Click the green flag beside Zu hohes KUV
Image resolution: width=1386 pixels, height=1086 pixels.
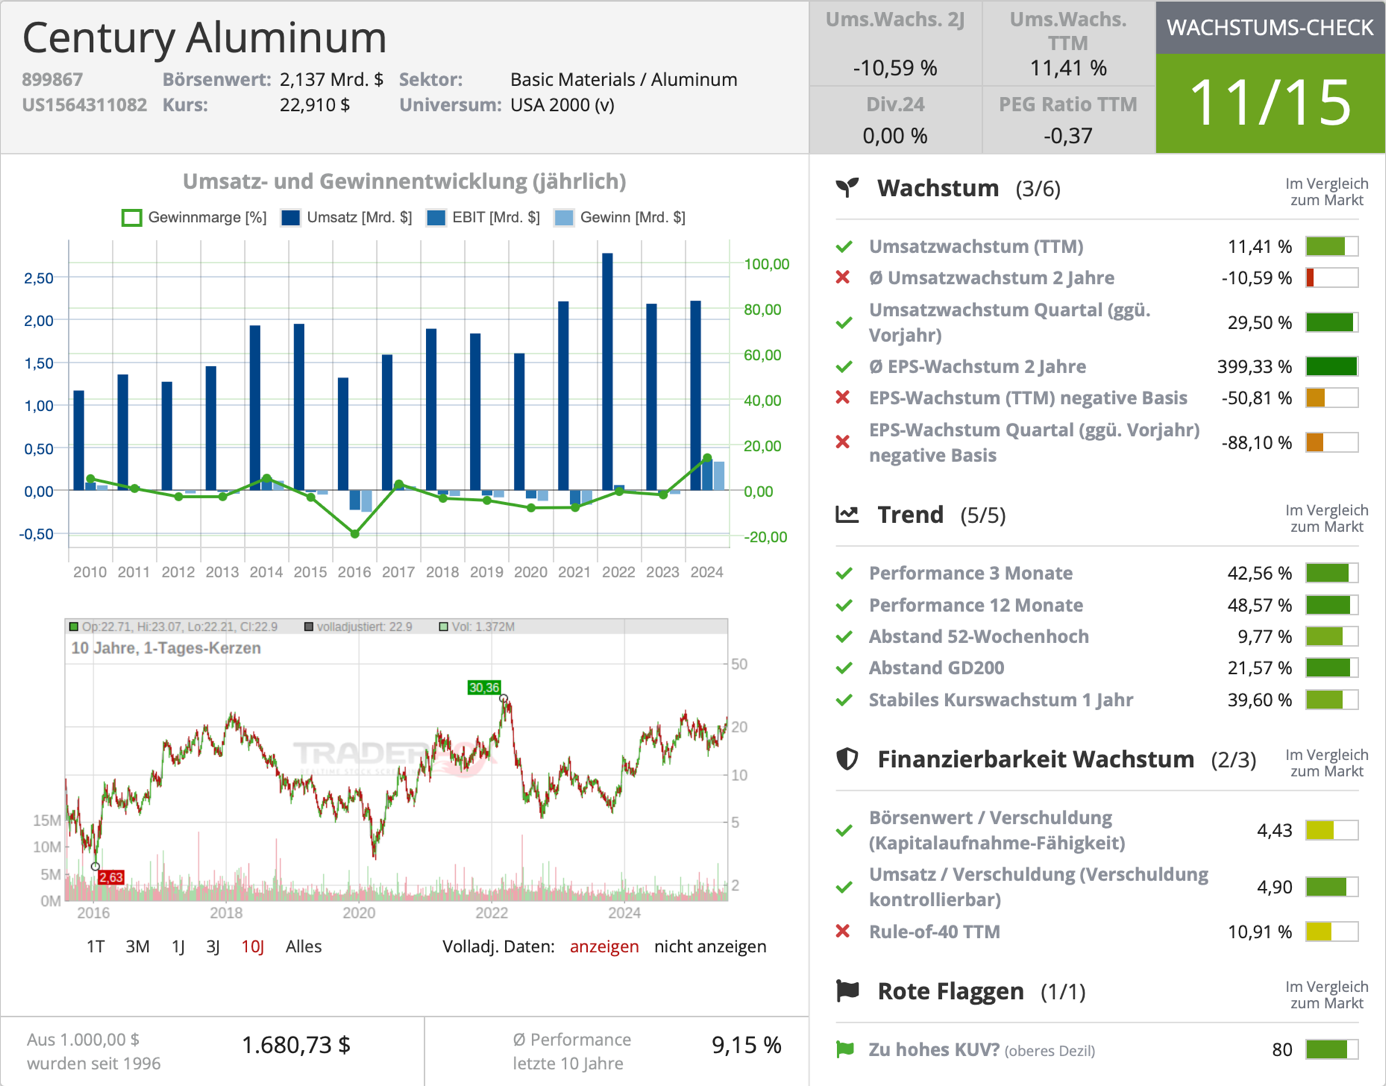point(845,1049)
